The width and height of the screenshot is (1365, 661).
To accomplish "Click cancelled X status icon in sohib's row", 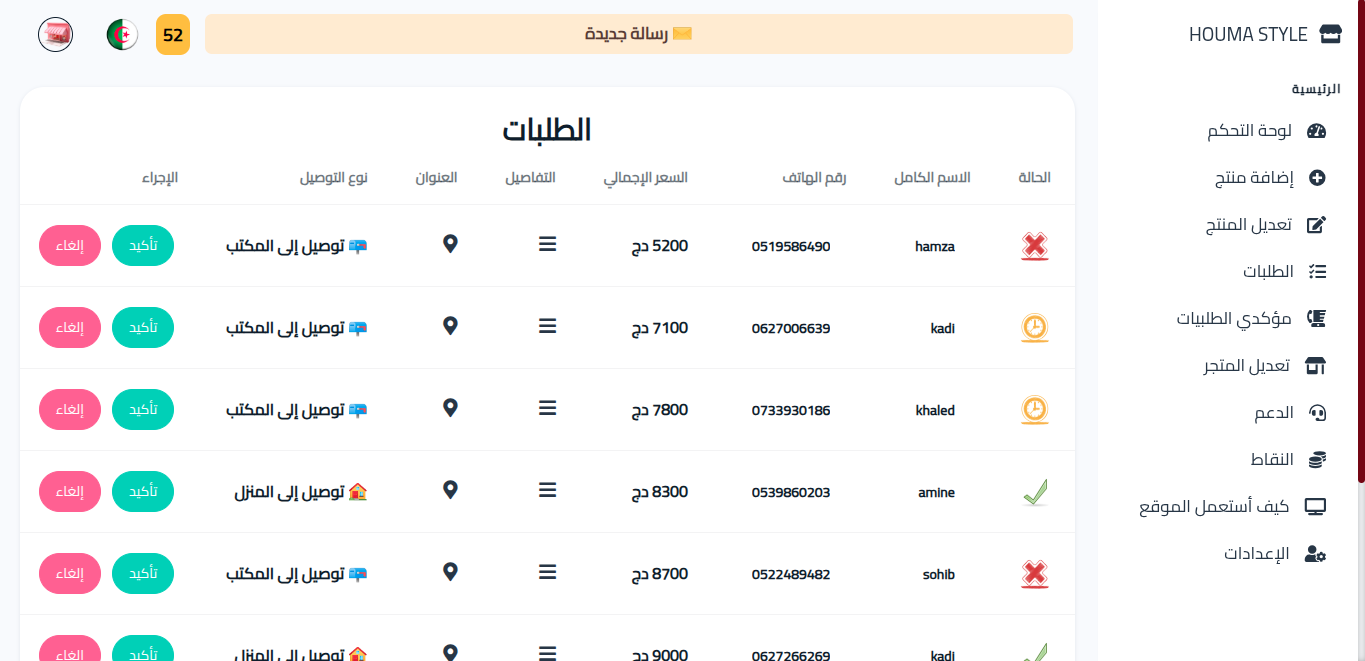I will pos(1035,574).
